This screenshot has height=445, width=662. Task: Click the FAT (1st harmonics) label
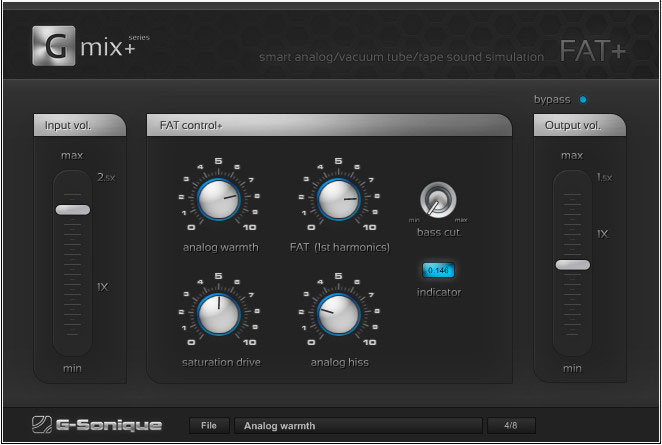[x=340, y=247]
